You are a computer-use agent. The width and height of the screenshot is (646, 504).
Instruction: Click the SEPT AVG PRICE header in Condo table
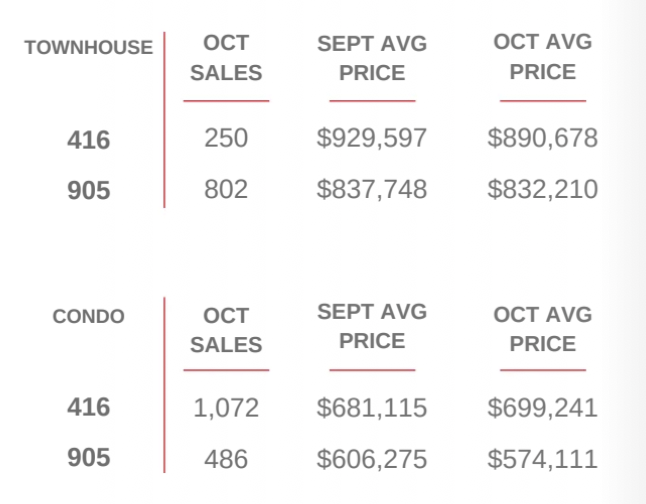click(372, 326)
